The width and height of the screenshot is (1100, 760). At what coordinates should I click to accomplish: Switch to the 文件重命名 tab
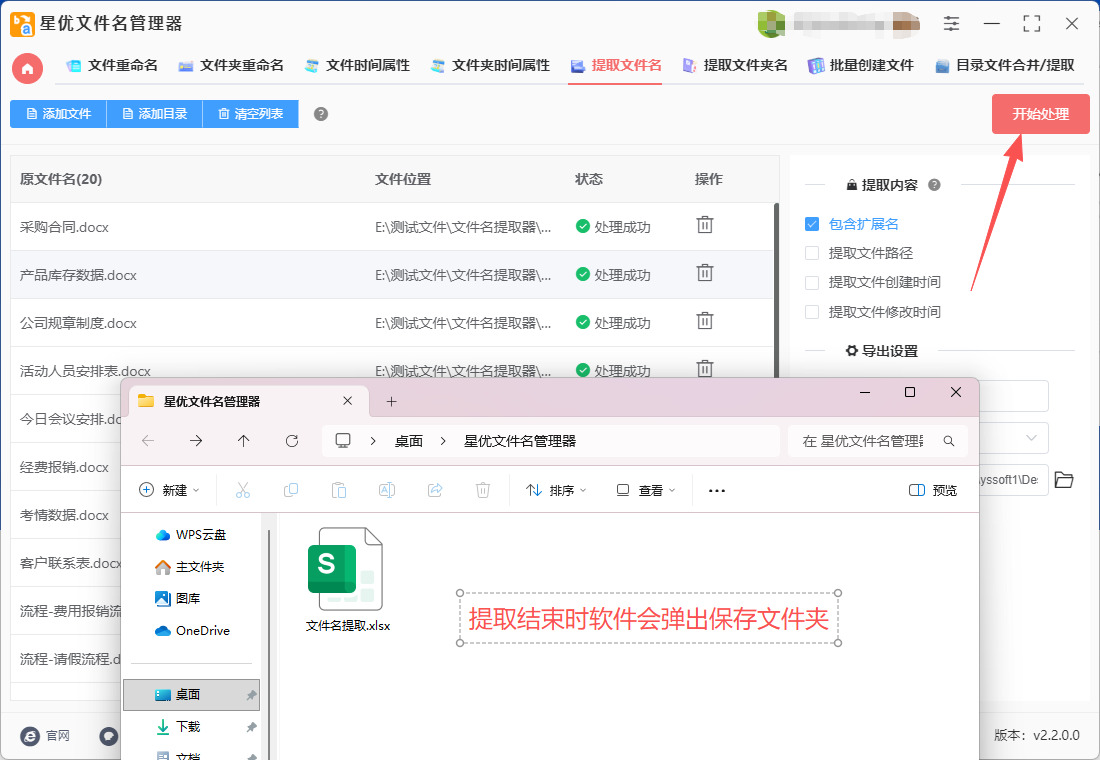(112, 66)
